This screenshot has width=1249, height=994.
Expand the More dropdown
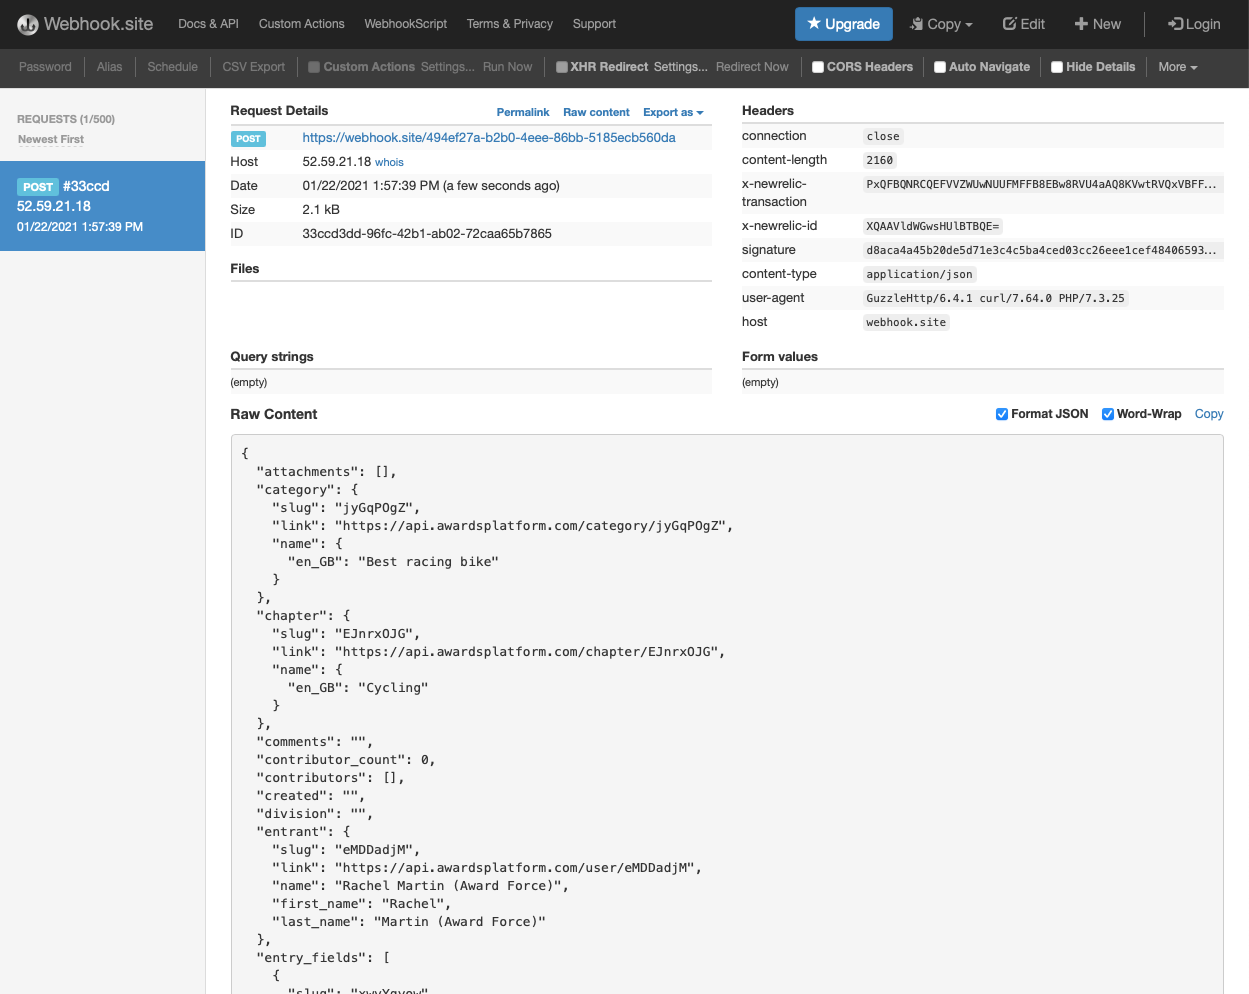[x=1177, y=67]
